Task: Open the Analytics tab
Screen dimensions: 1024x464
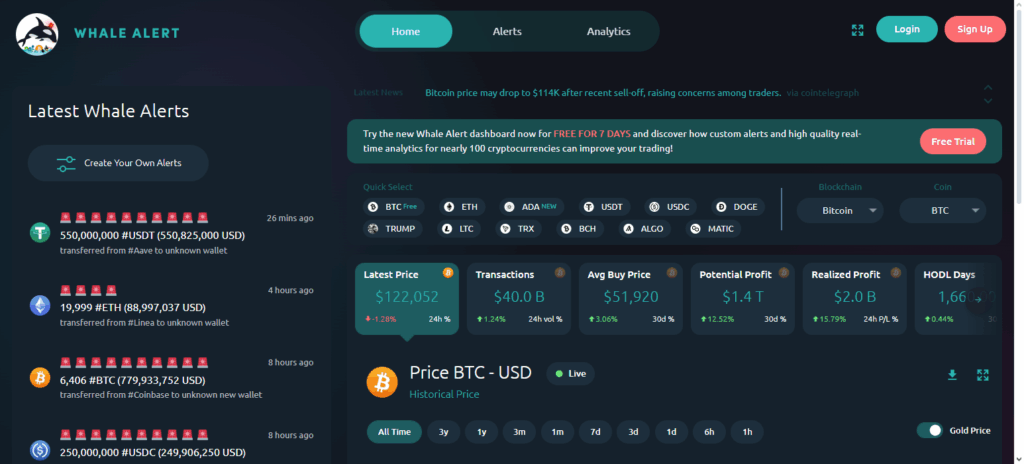Action: (608, 31)
